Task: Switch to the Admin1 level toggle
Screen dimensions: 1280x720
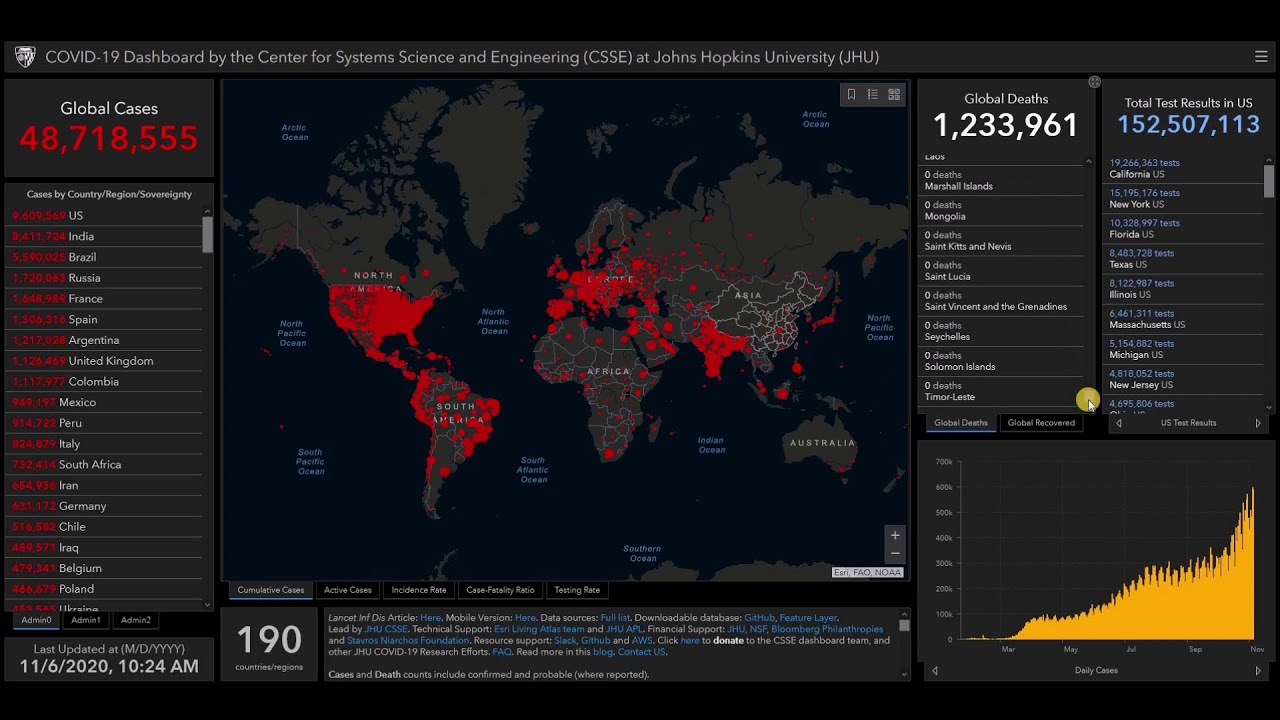Action: (85, 620)
